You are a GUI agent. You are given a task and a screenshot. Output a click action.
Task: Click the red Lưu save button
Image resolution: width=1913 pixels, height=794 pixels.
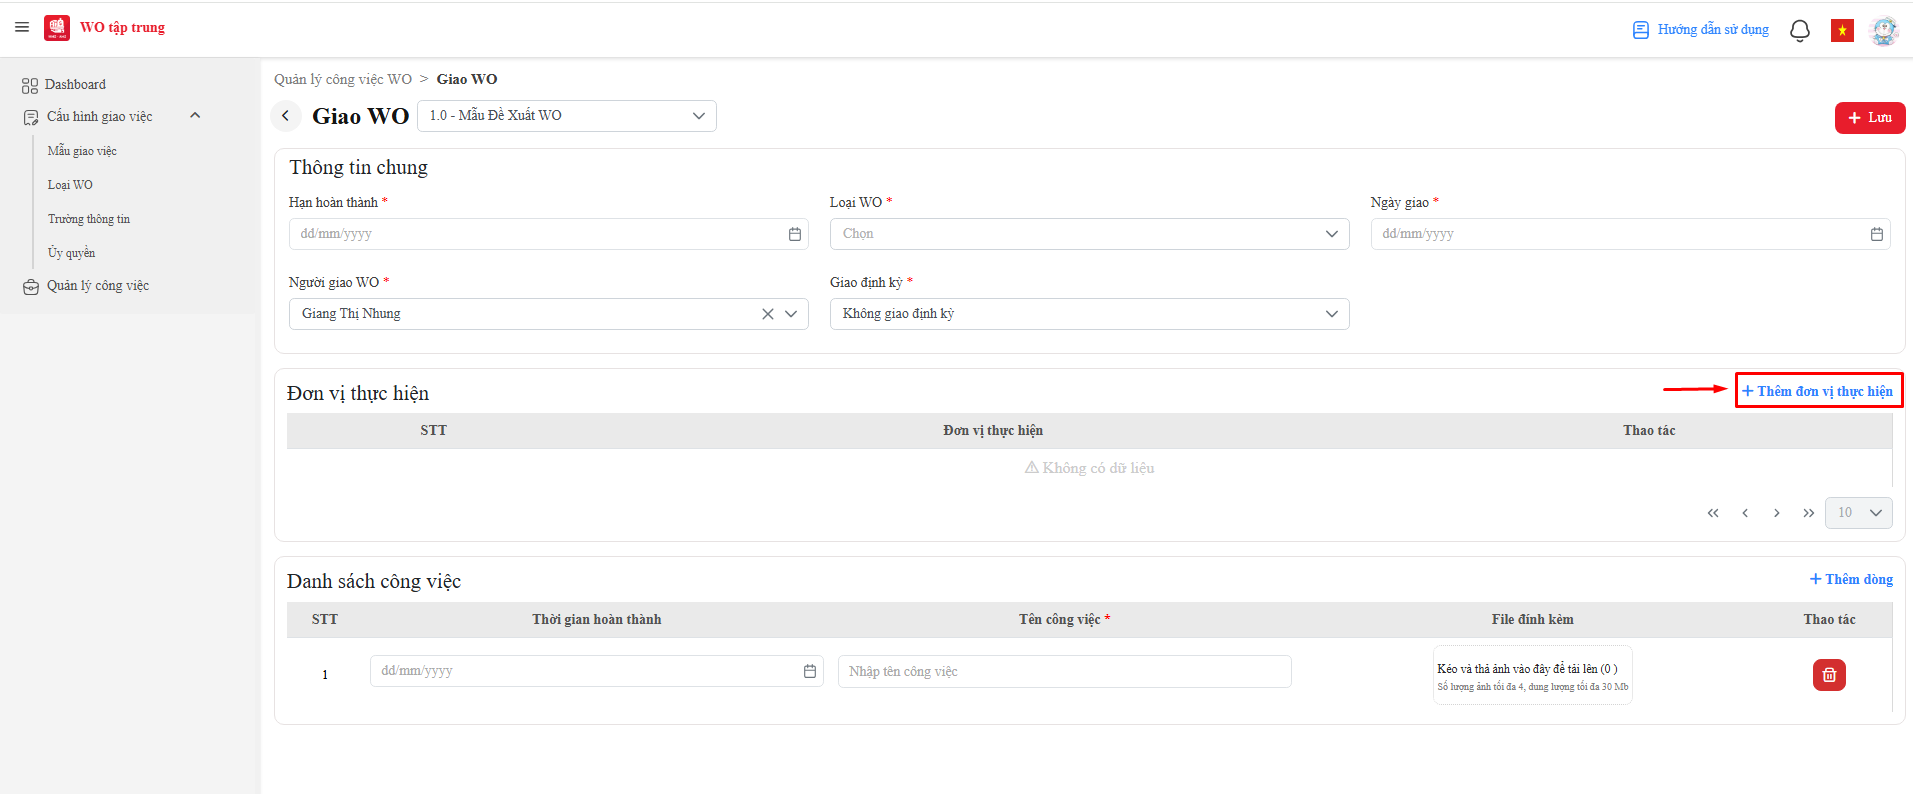tap(1870, 118)
